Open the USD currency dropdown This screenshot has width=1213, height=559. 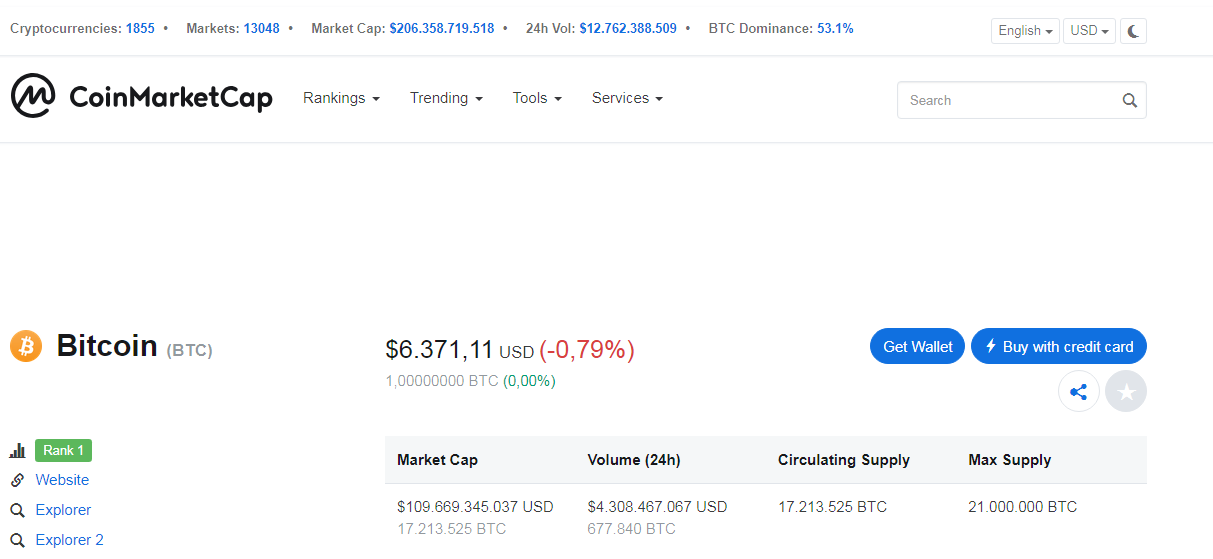pyautogui.click(x=1088, y=31)
